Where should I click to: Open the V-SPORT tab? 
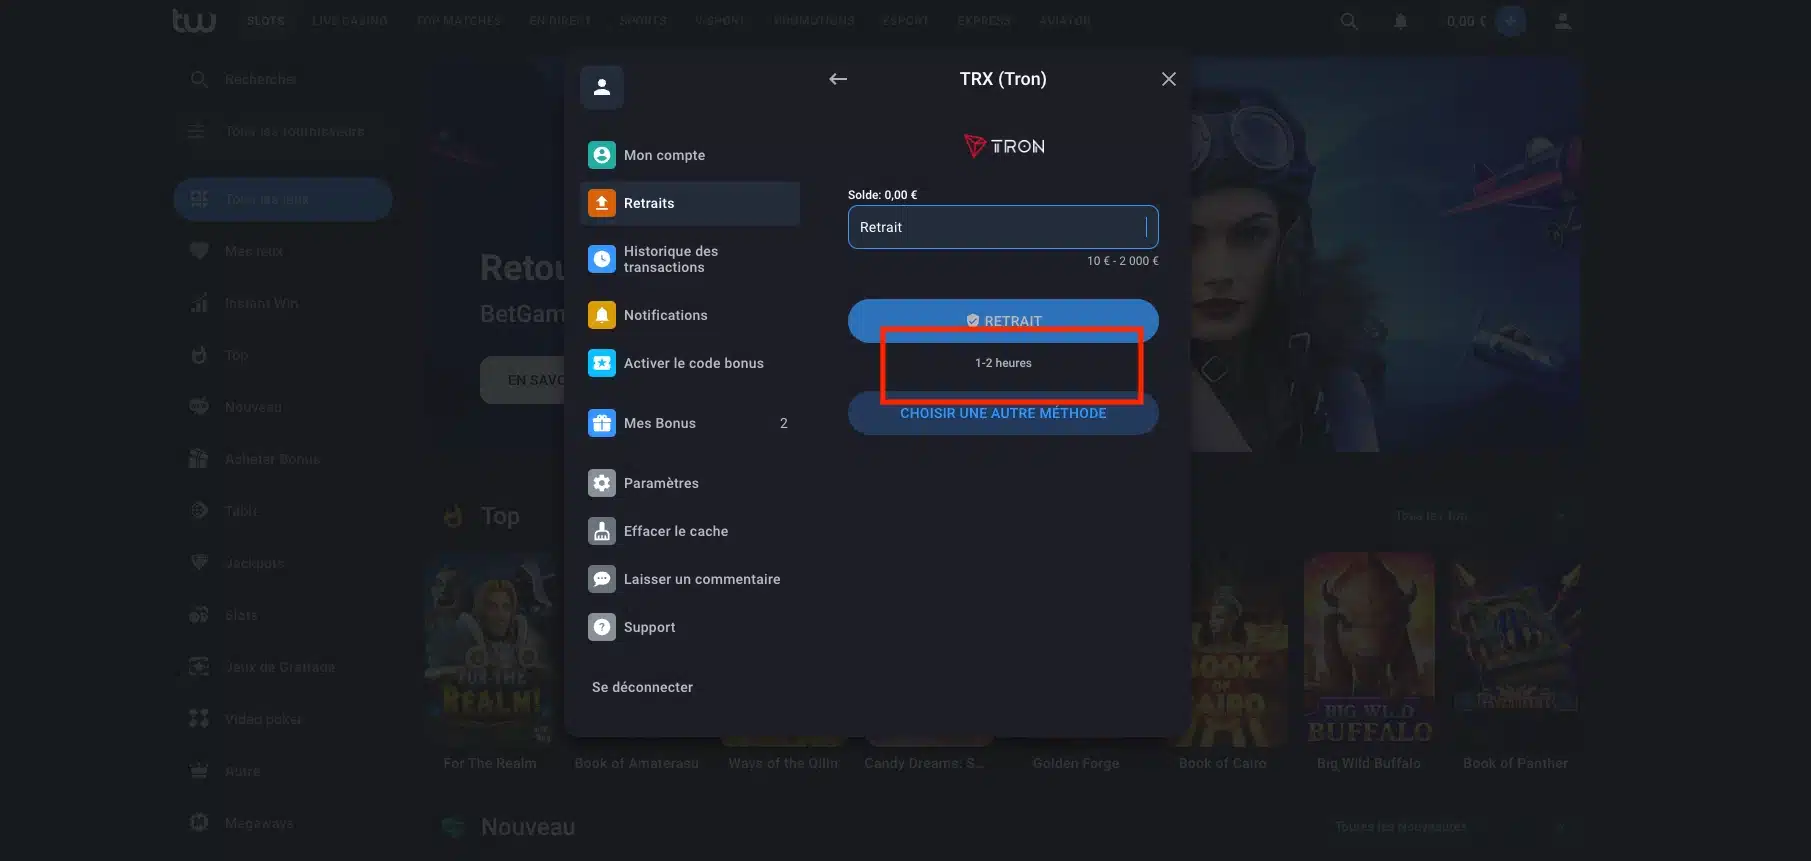coord(720,21)
